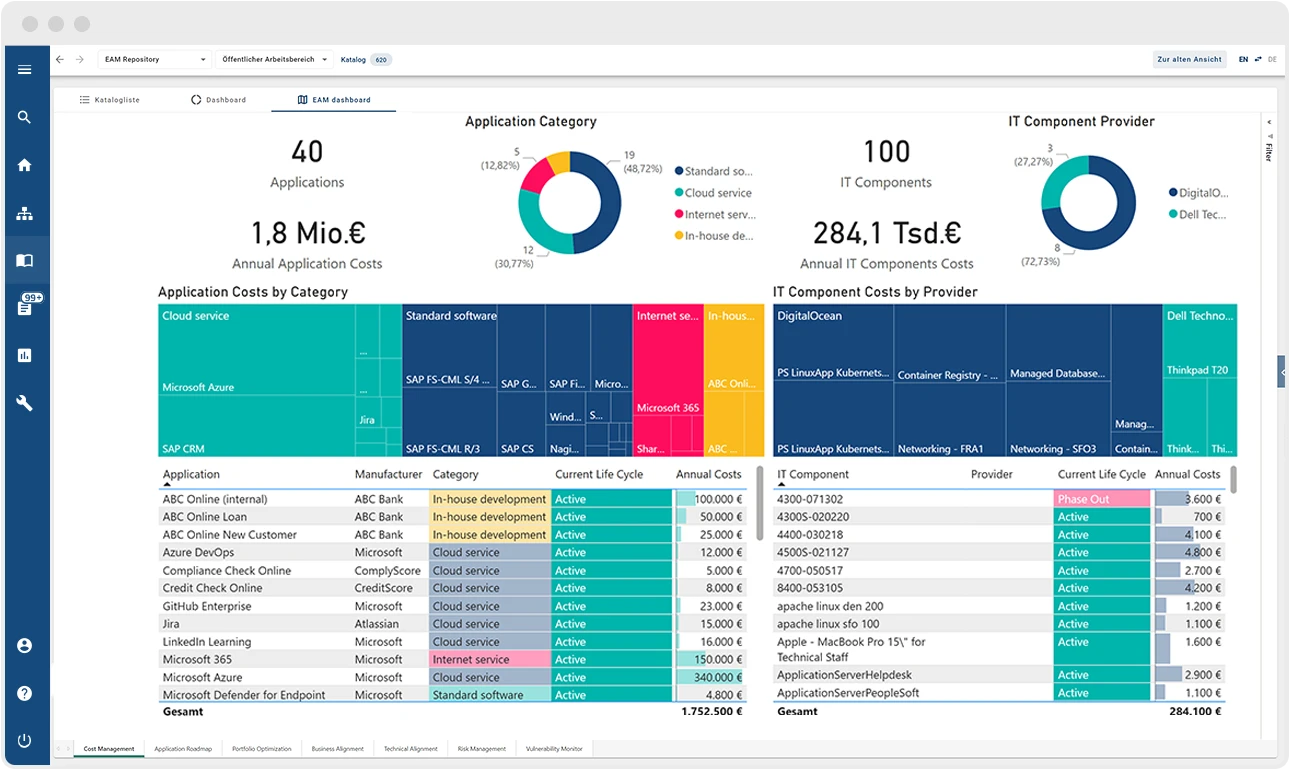Open the Risk Management sheet tab
This screenshot has height=770, width=1290.
pyautogui.click(x=482, y=749)
